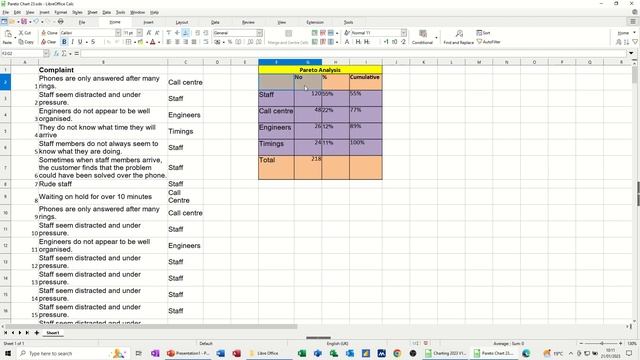640x360 pixels.
Task: Toggle Strikethrough formatting
Action: point(93,42)
